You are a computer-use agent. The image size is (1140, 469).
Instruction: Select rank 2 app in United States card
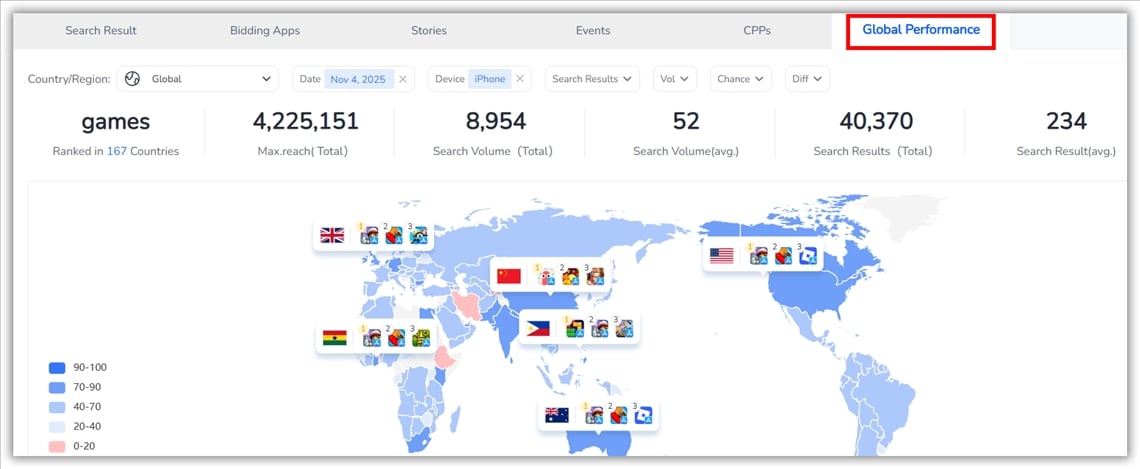click(x=783, y=255)
